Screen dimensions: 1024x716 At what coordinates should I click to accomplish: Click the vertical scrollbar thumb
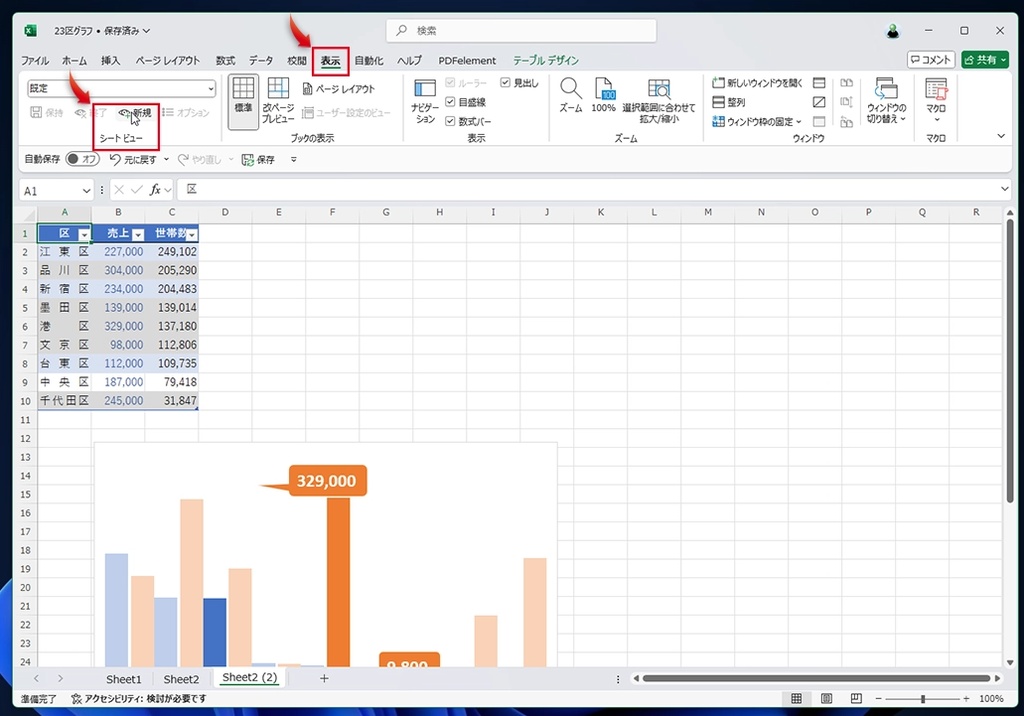point(1010,361)
